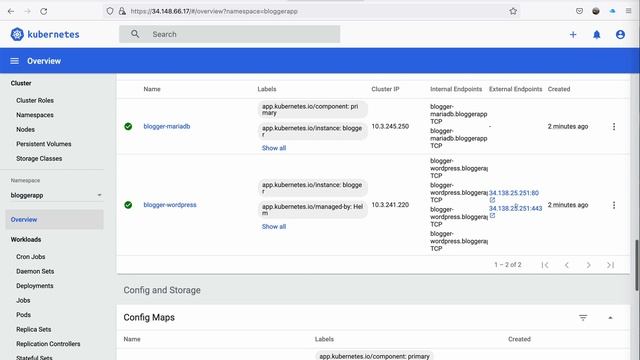Open Storage Classes in sidebar
Image resolution: width=640 pixels, height=360 pixels.
point(39,158)
